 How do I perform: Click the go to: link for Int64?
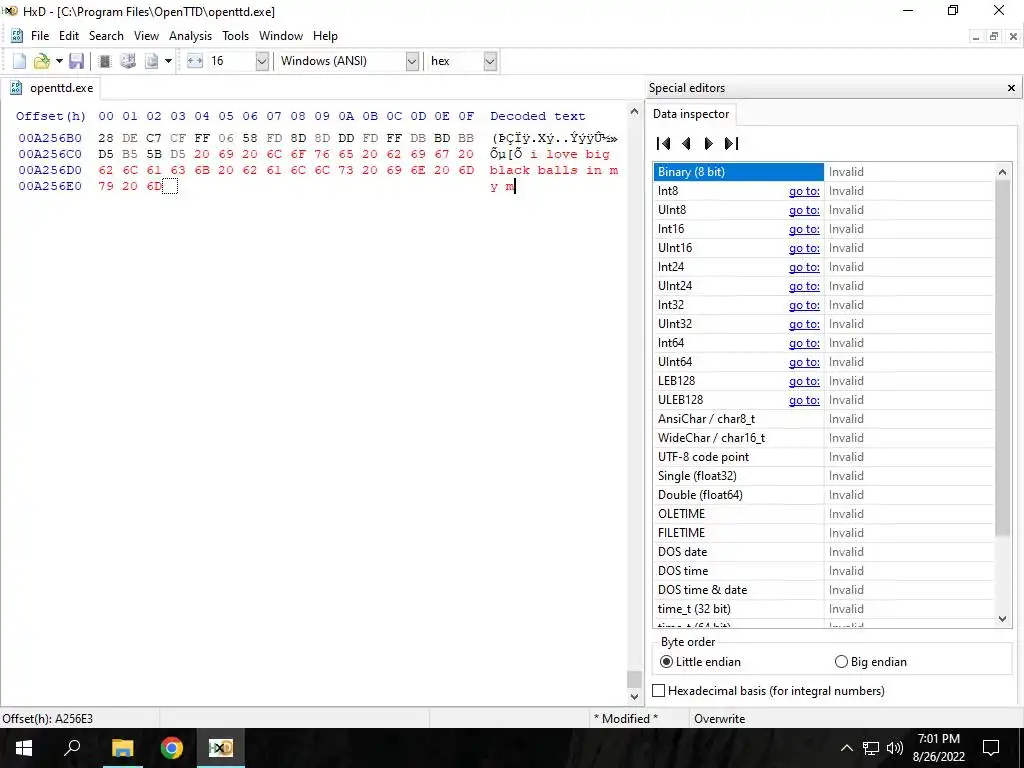tap(804, 343)
